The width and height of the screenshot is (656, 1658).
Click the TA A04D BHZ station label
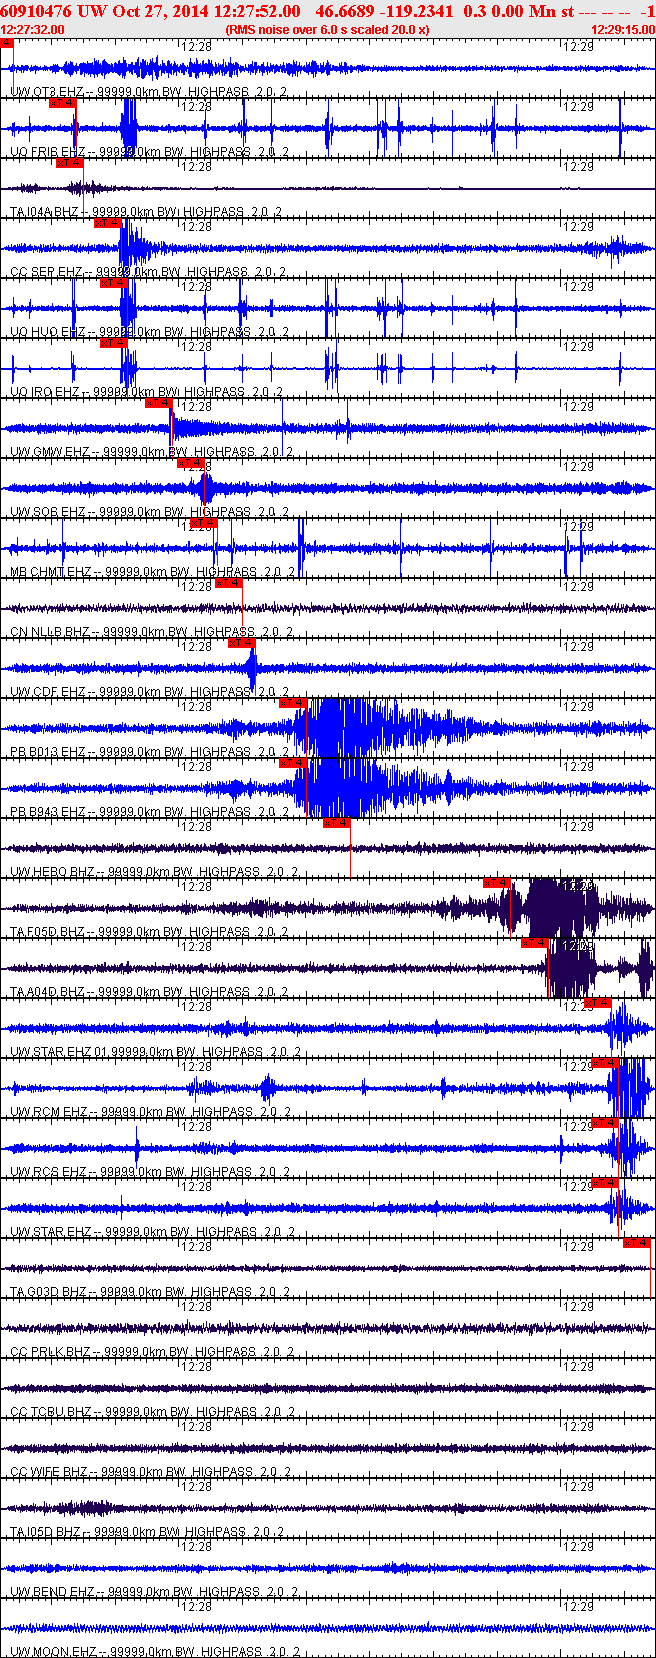point(149,992)
